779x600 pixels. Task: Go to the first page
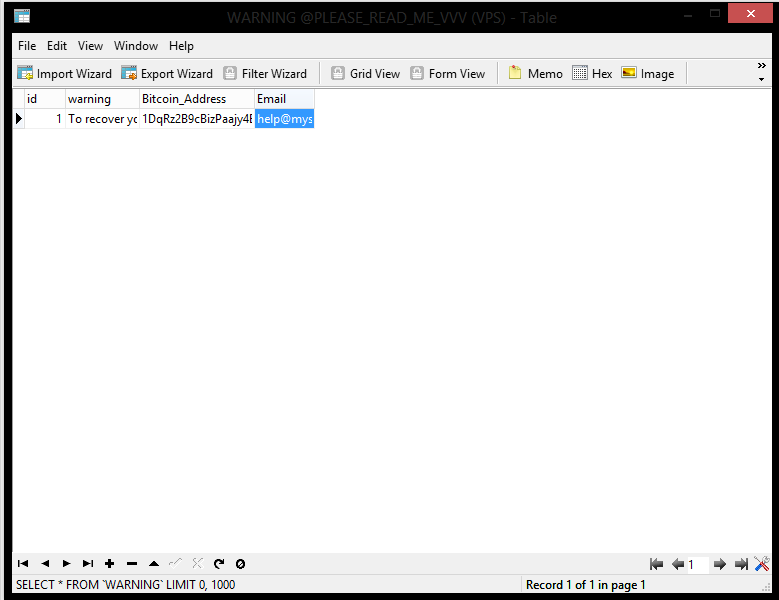656,564
